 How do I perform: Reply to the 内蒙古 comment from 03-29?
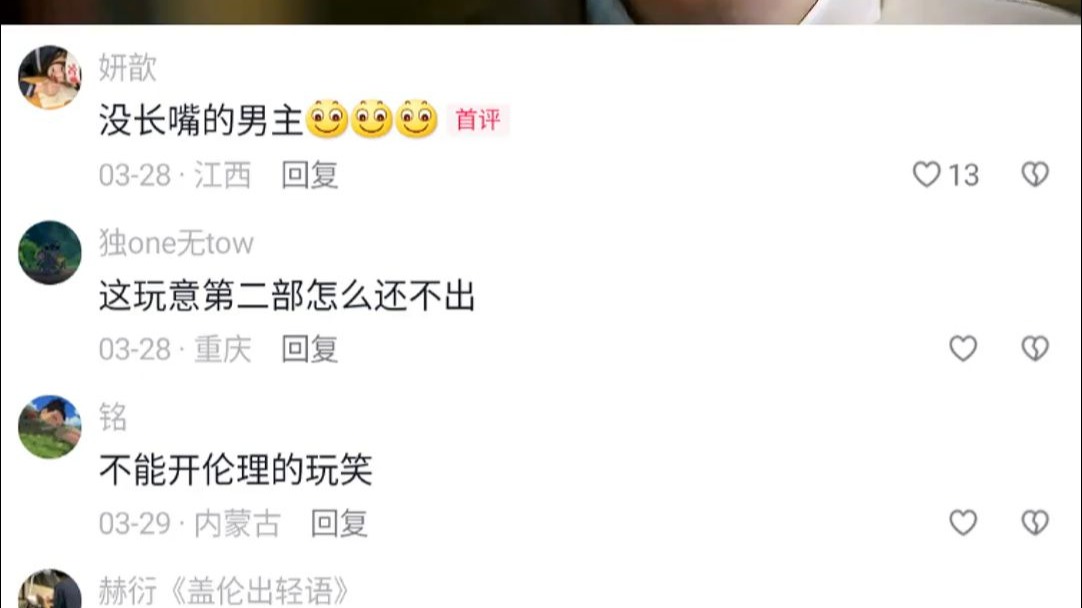point(339,523)
